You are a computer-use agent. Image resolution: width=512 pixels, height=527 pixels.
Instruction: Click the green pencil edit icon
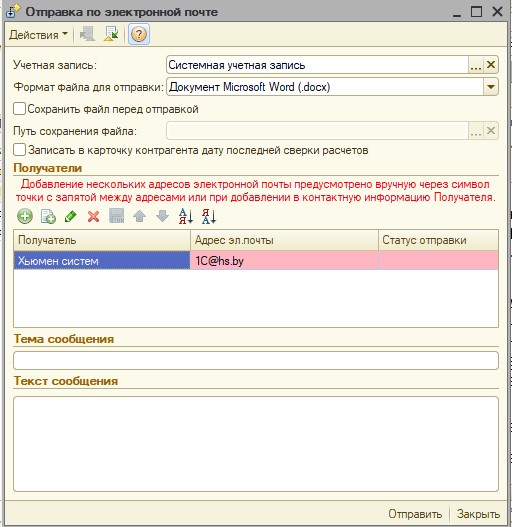click(71, 216)
